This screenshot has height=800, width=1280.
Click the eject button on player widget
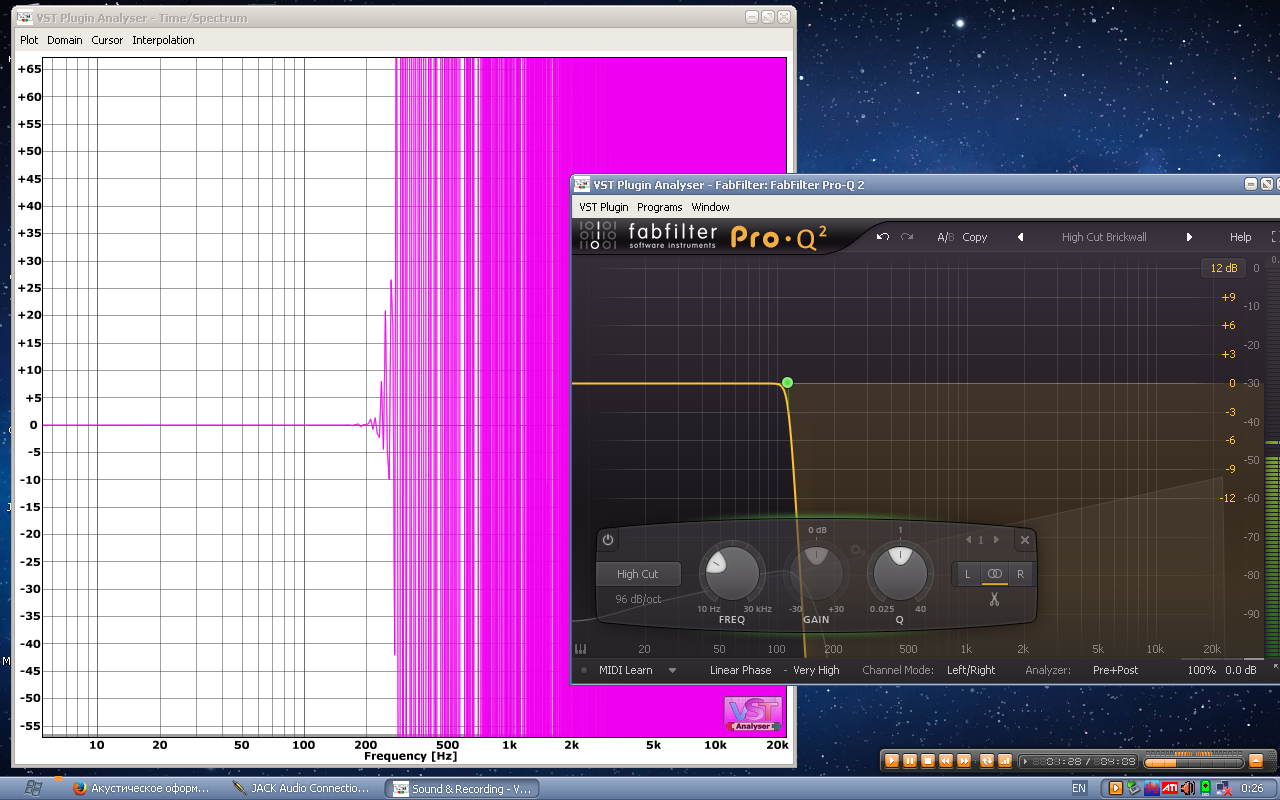coord(1257,761)
